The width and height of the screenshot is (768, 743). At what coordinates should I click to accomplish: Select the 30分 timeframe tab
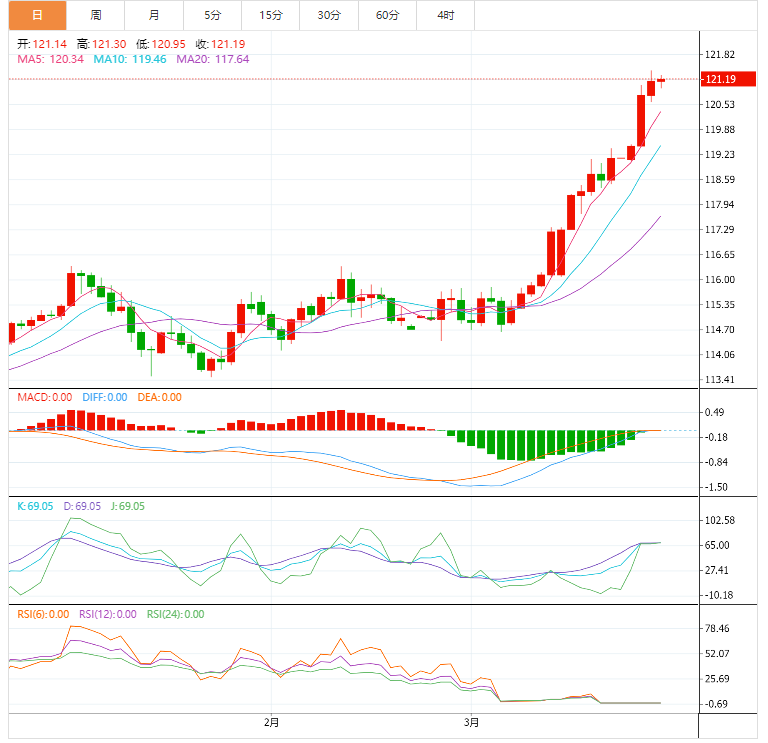click(329, 15)
